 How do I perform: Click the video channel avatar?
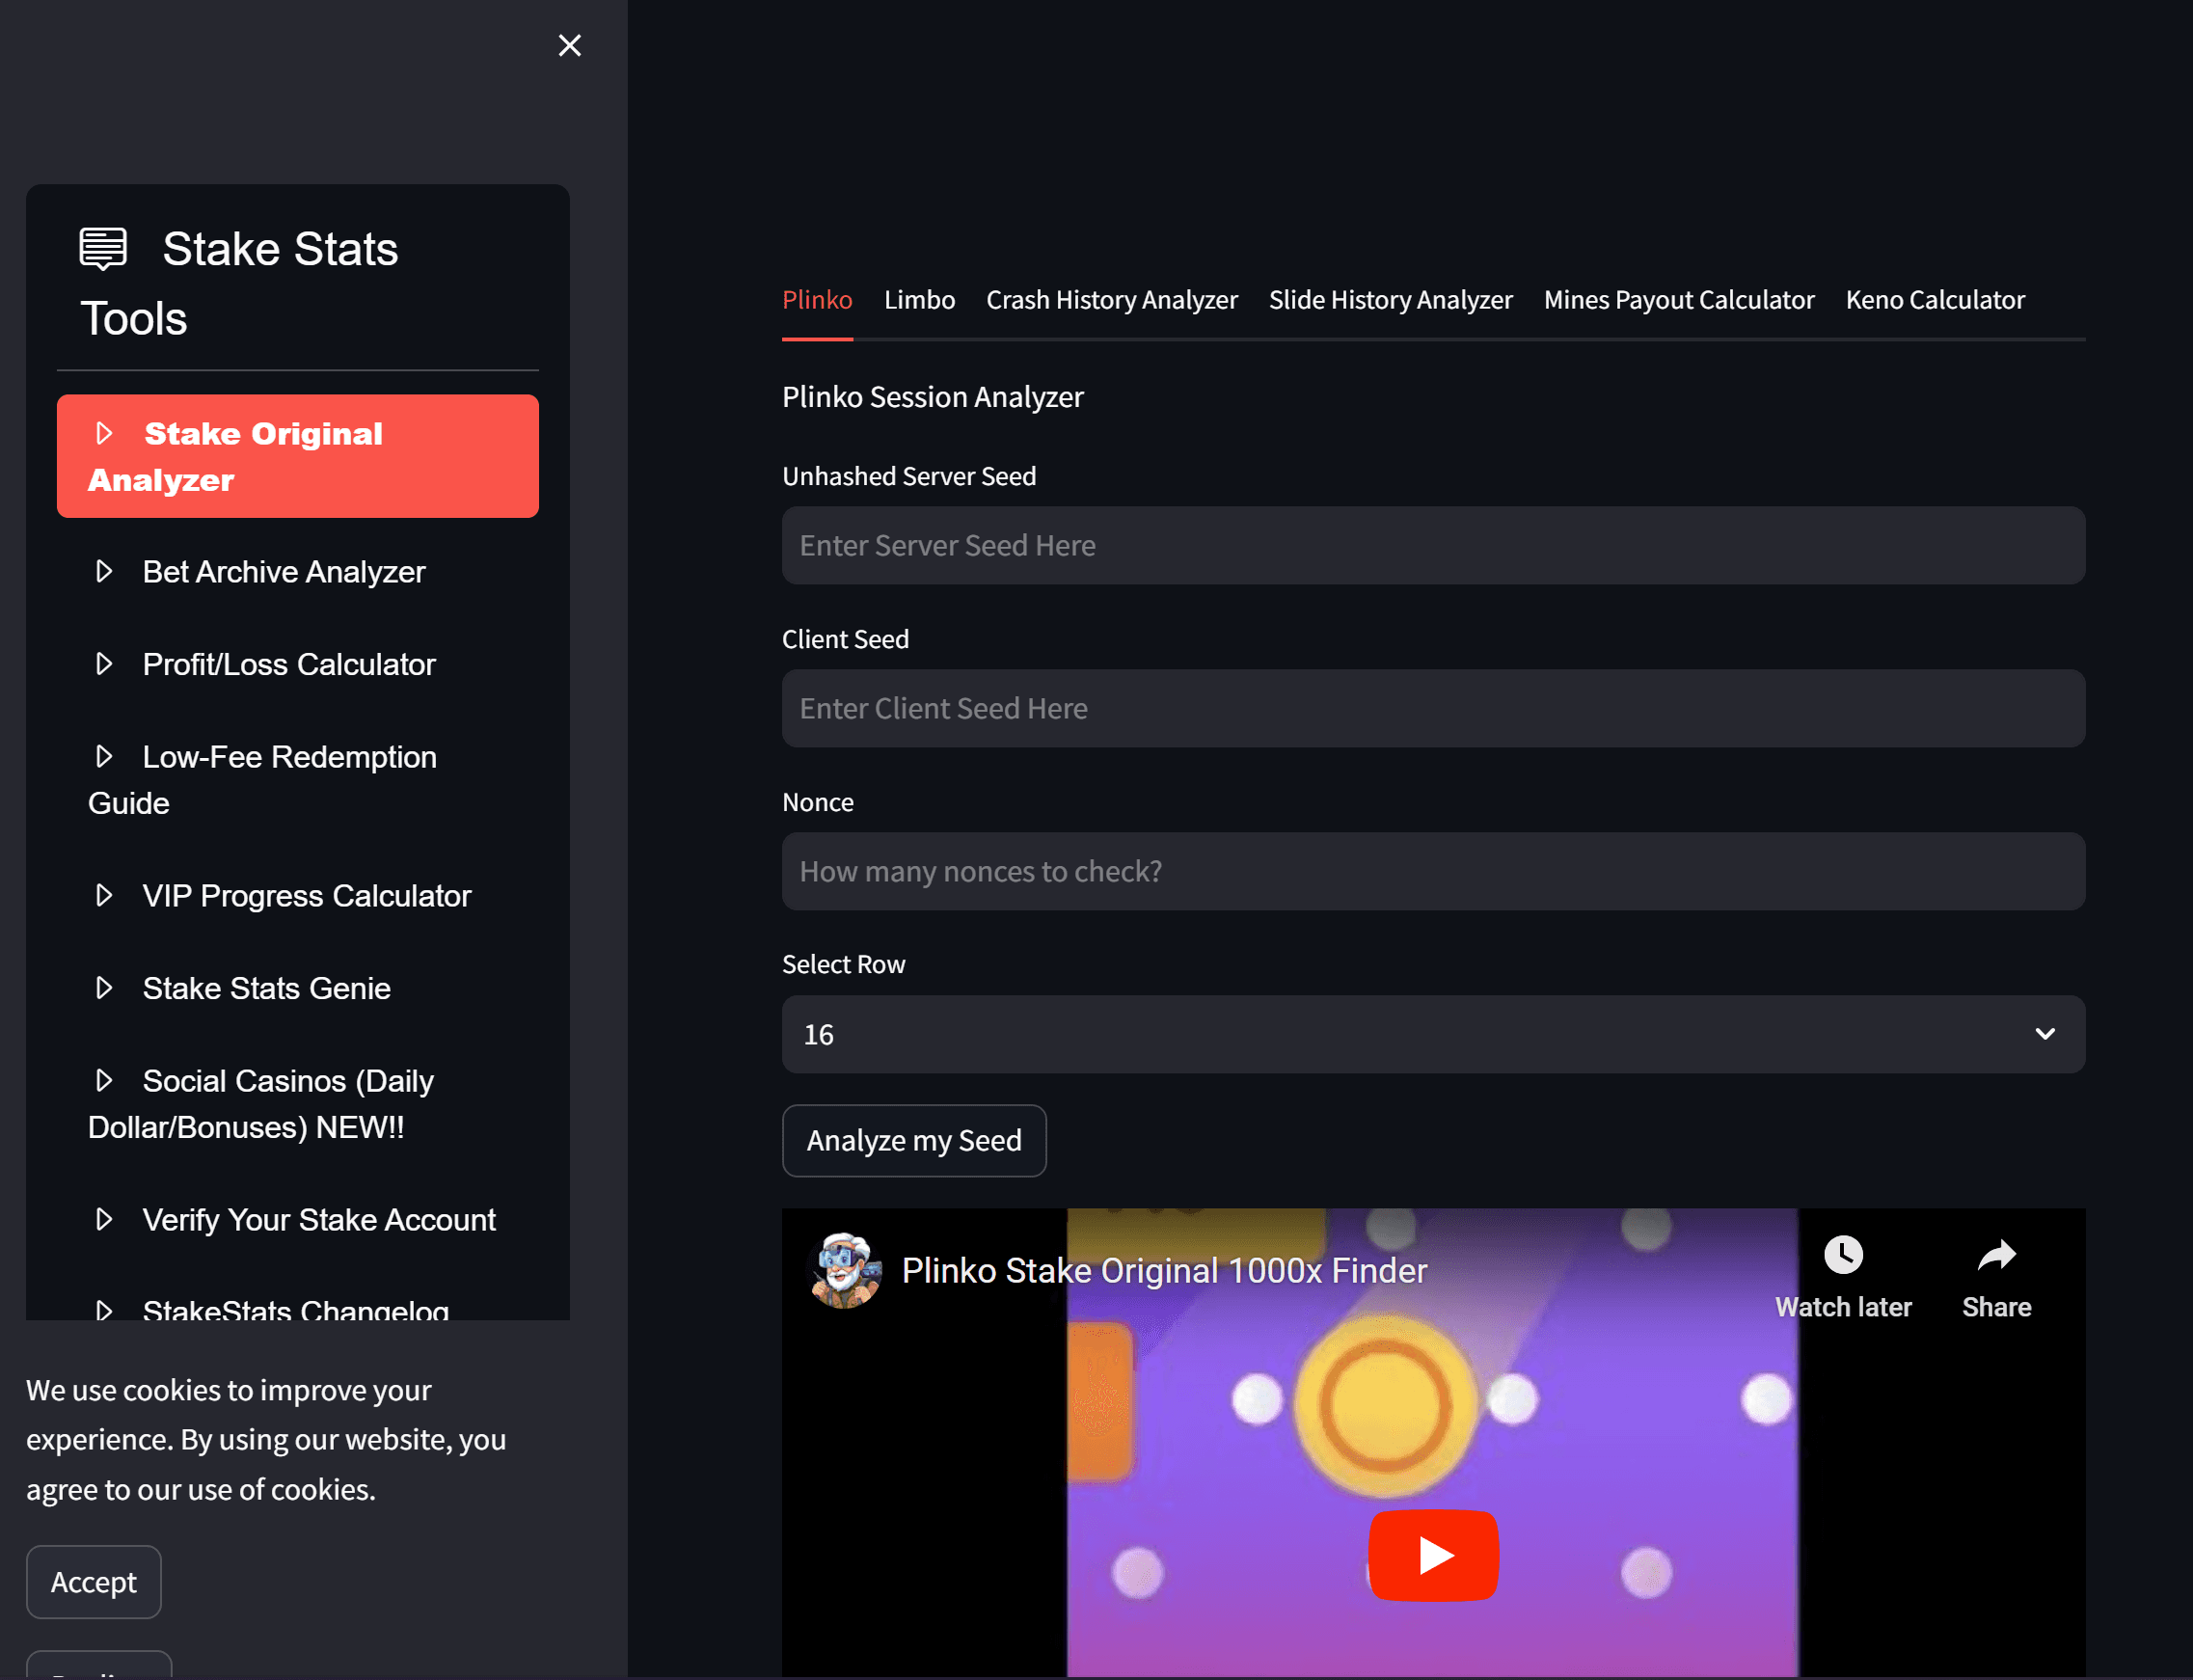coord(844,1270)
